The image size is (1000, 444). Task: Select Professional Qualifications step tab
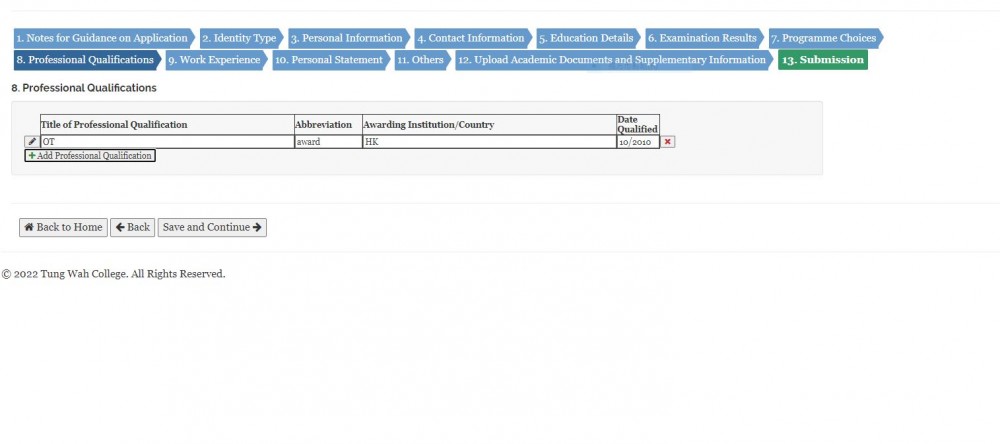[x=84, y=60]
